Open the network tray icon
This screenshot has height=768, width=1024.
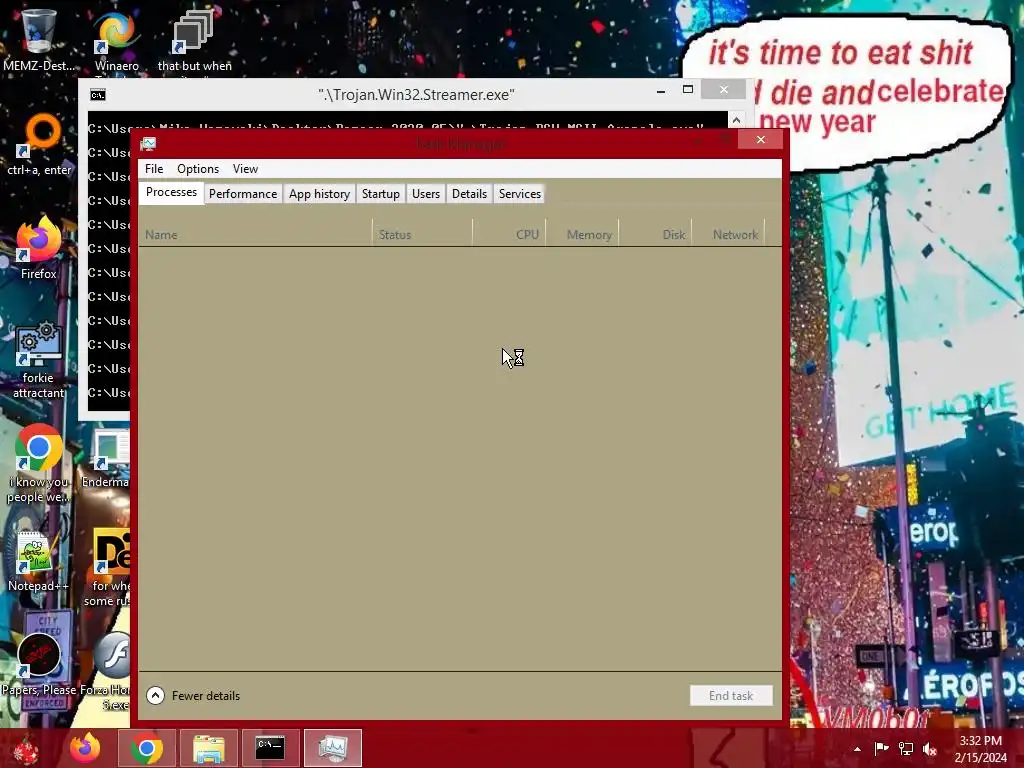[906, 748]
